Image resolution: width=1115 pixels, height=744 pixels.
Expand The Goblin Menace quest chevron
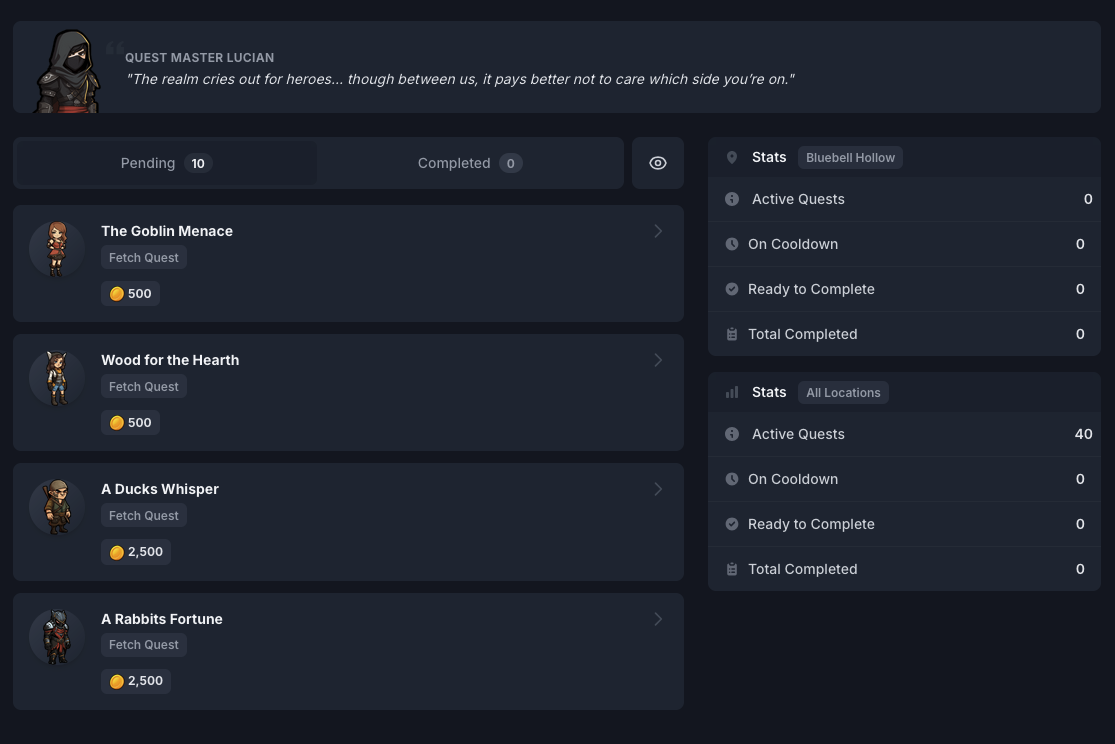pos(658,231)
